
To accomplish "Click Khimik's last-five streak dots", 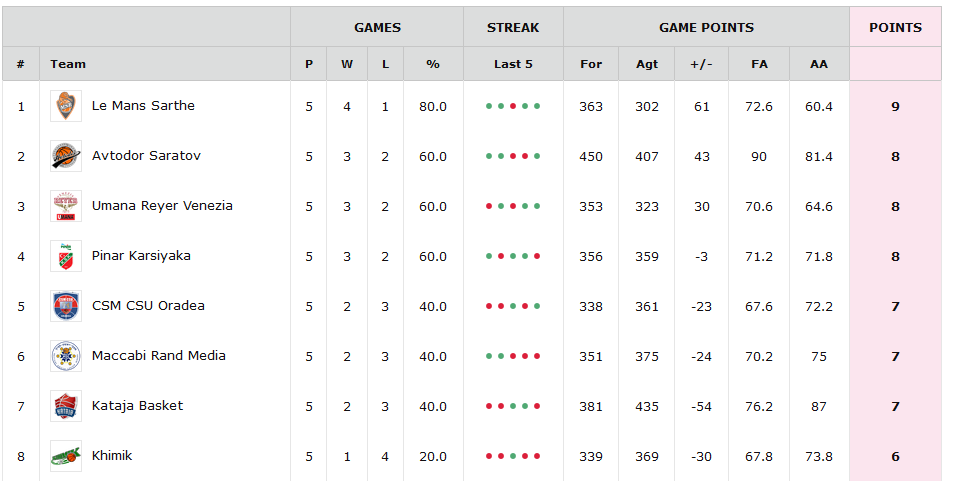I will coord(513,456).
